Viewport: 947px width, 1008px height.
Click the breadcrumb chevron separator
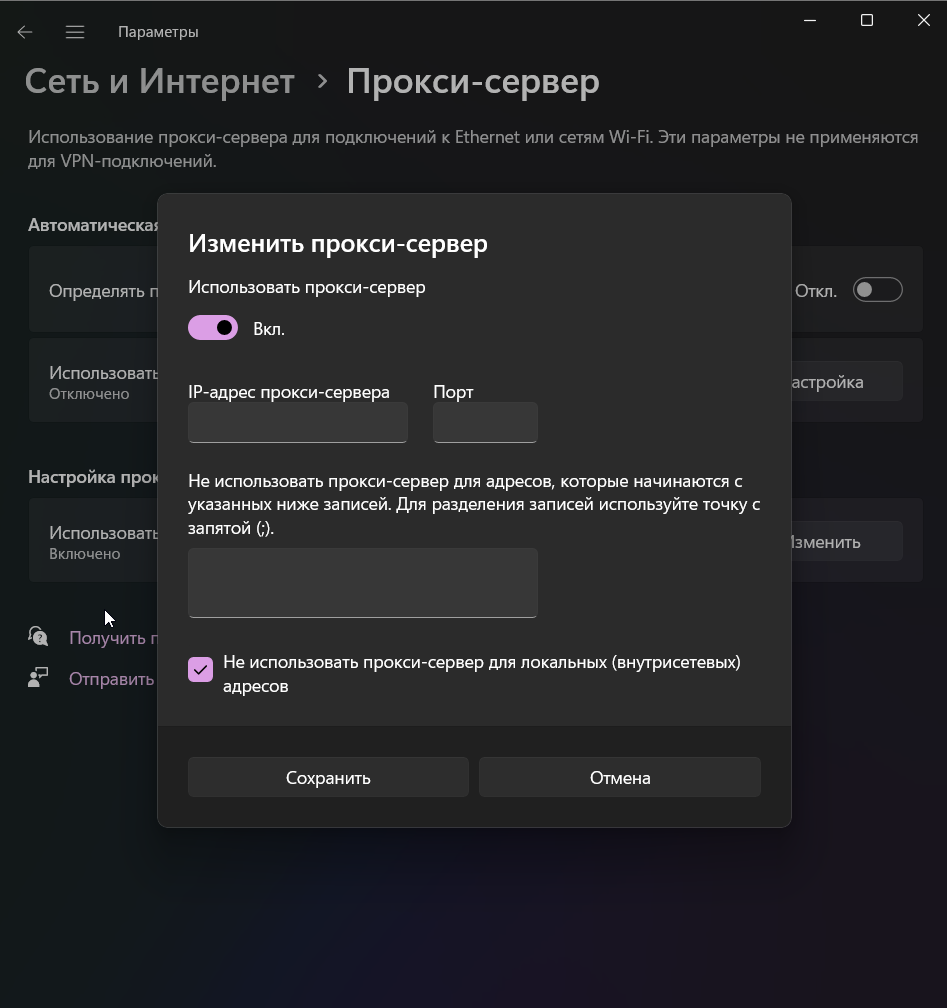tap(323, 82)
